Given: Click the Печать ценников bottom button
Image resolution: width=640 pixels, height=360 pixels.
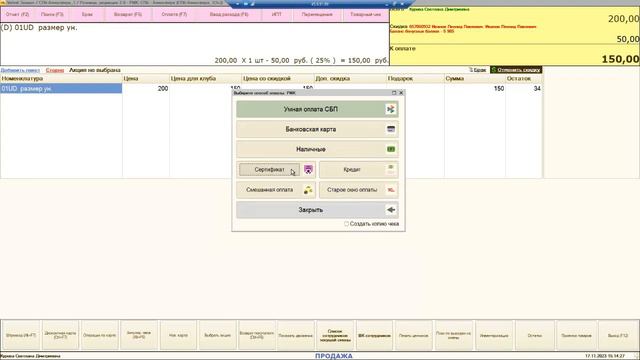Looking at the screenshot, I should tap(413, 335).
